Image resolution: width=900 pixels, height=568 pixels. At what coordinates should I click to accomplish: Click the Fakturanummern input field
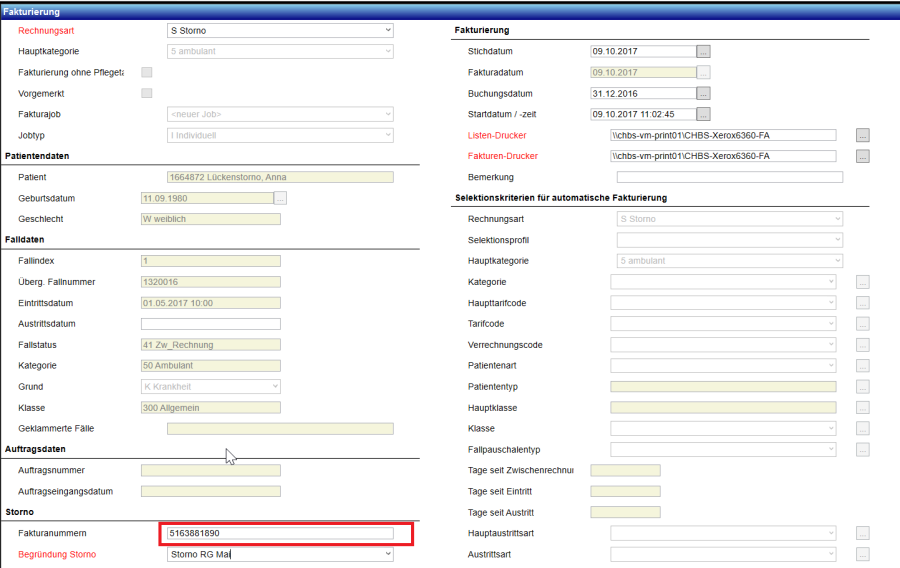coord(280,534)
